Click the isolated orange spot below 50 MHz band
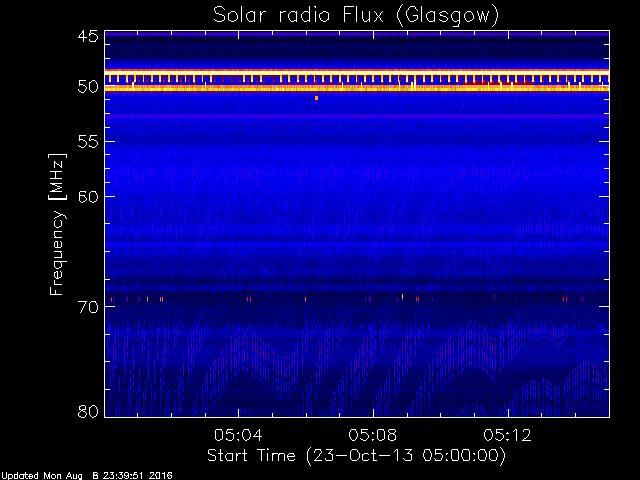Screen dimensions: 640x480 [x=316, y=98]
